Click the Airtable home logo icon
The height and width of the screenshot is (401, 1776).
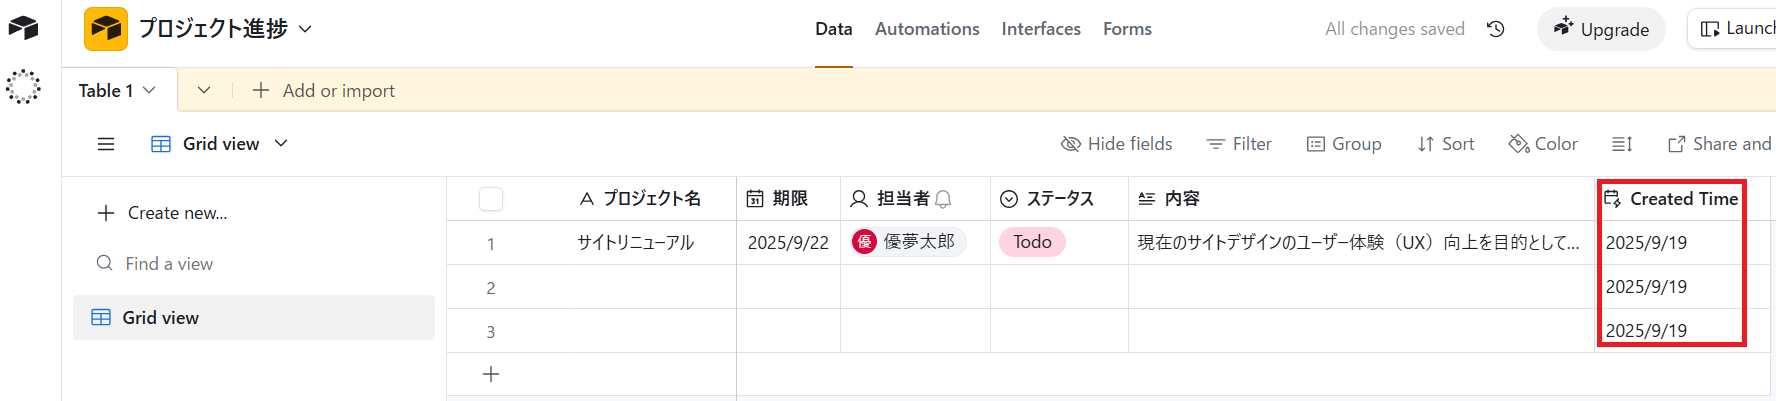click(x=23, y=28)
